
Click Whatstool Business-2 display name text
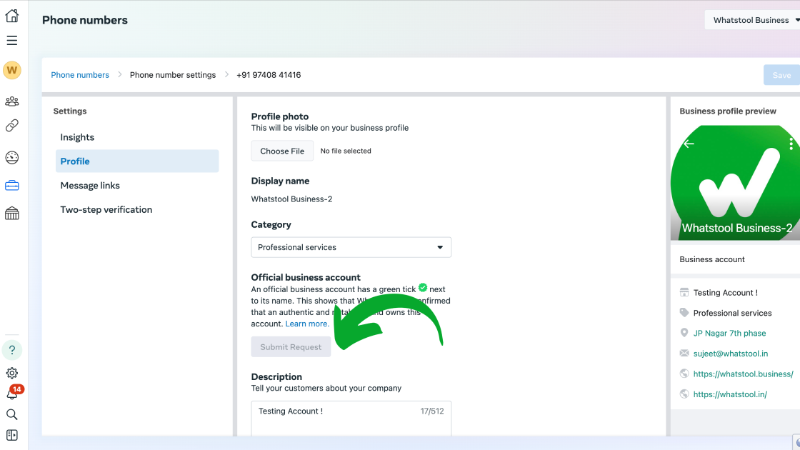[291, 199]
